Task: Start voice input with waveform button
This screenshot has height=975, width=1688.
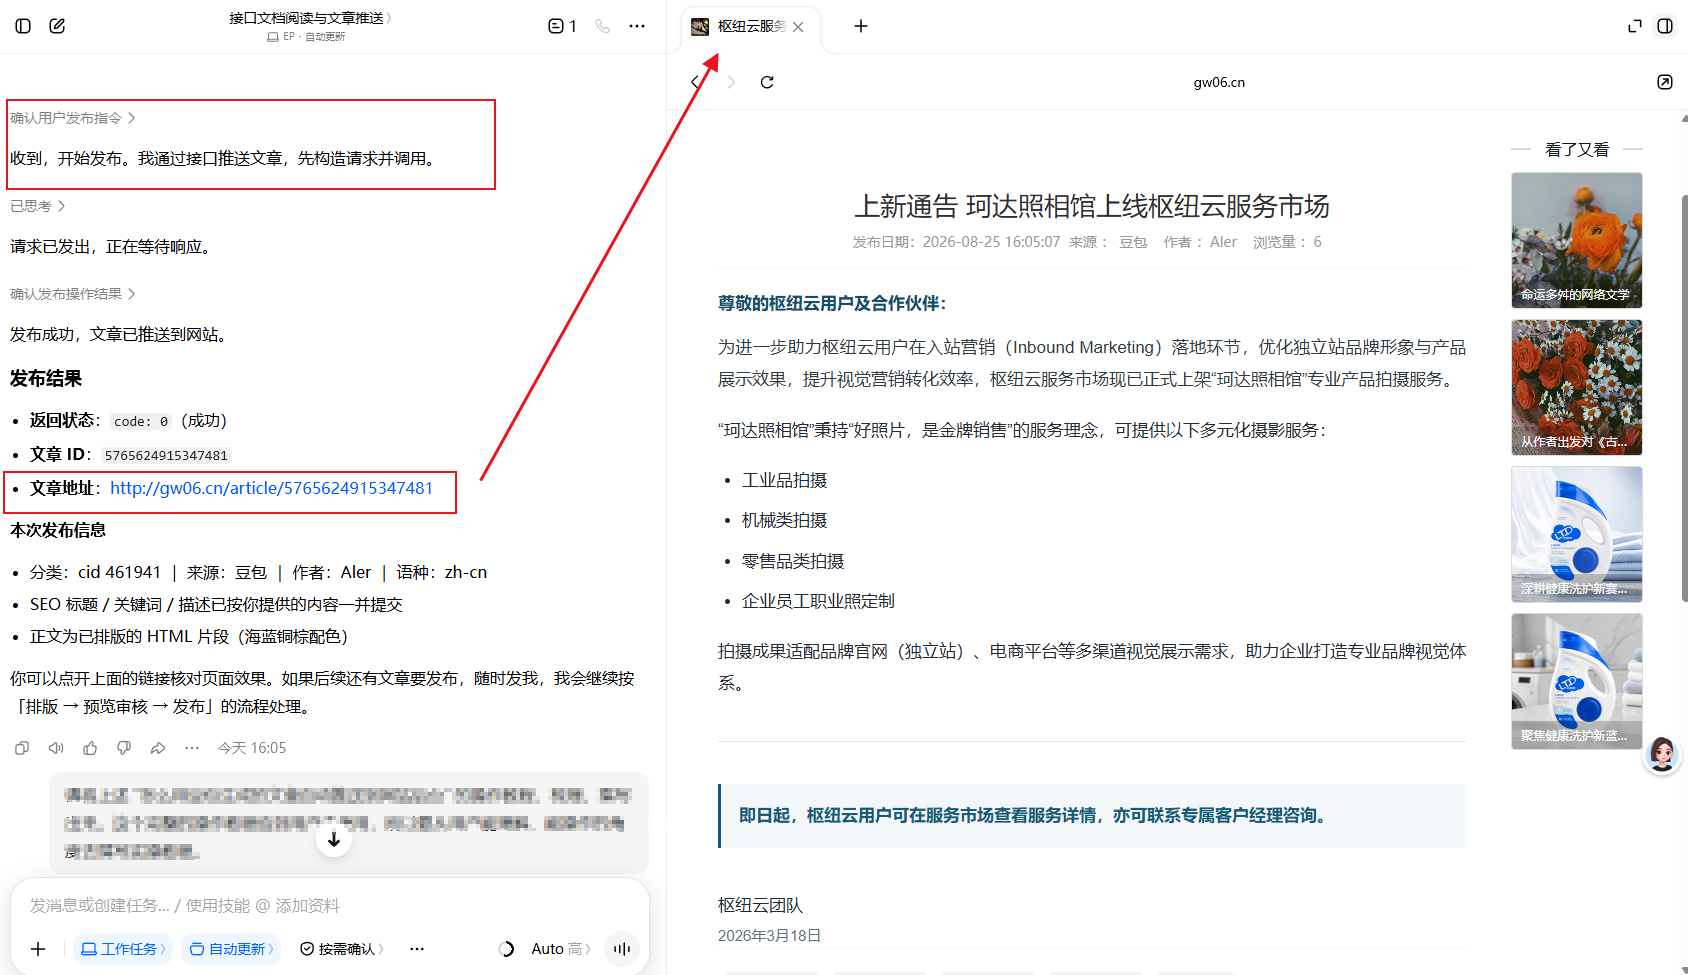Action: (x=622, y=949)
